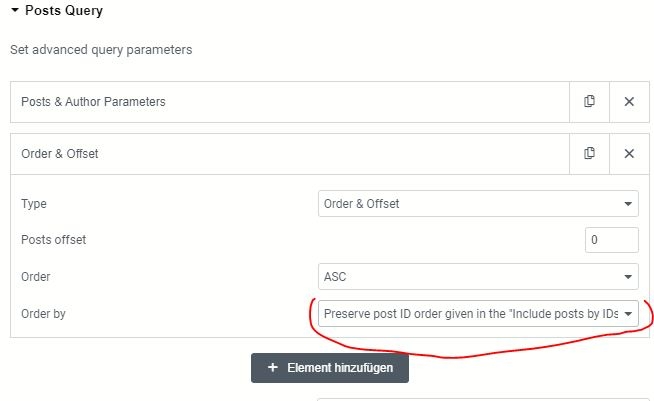The height and width of the screenshot is (401, 654).
Task: Expand the Posts & Author Parameters row
Action: [290, 102]
